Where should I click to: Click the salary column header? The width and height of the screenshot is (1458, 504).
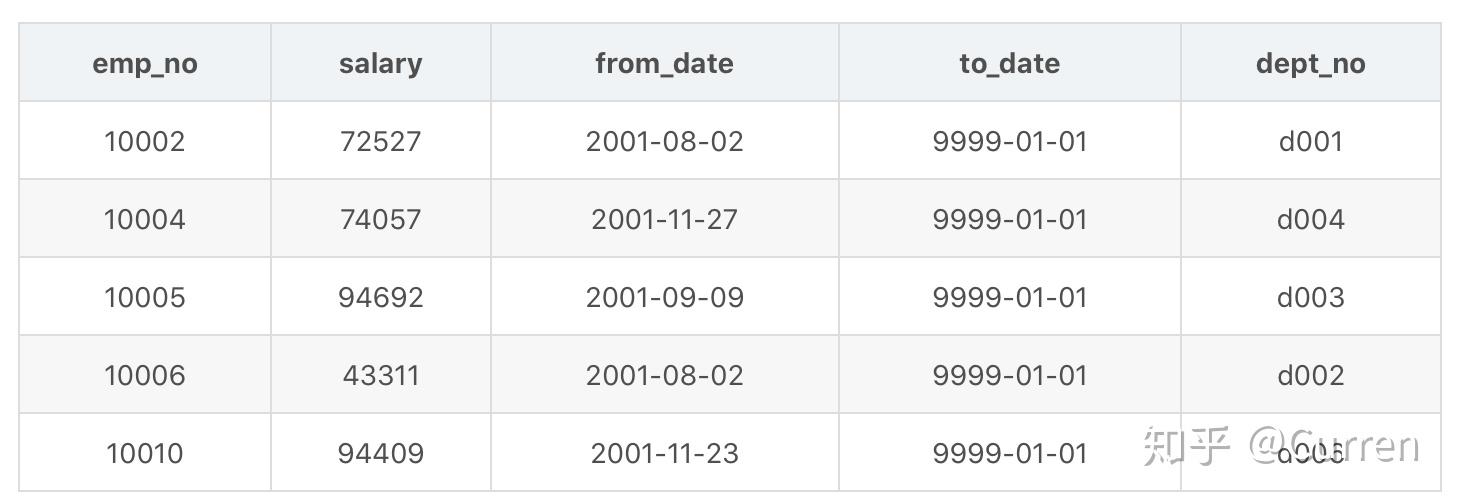click(x=380, y=64)
